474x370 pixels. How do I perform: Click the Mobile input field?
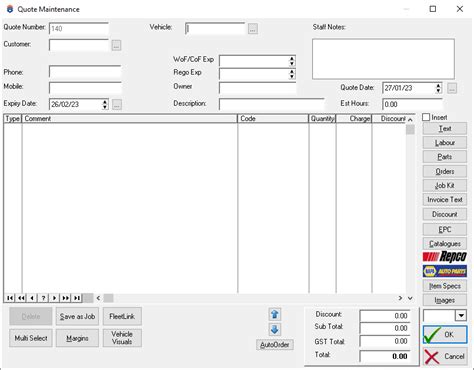point(85,88)
